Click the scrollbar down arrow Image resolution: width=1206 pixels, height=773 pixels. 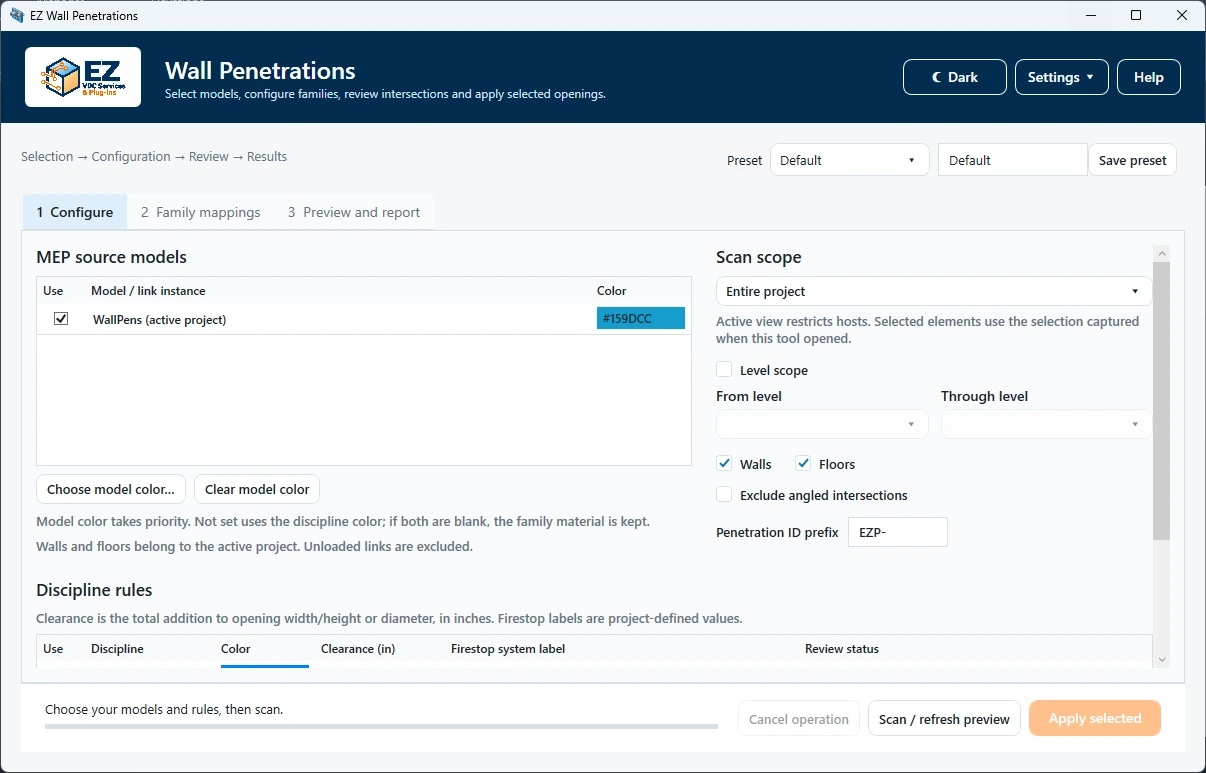pyautogui.click(x=1161, y=659)
